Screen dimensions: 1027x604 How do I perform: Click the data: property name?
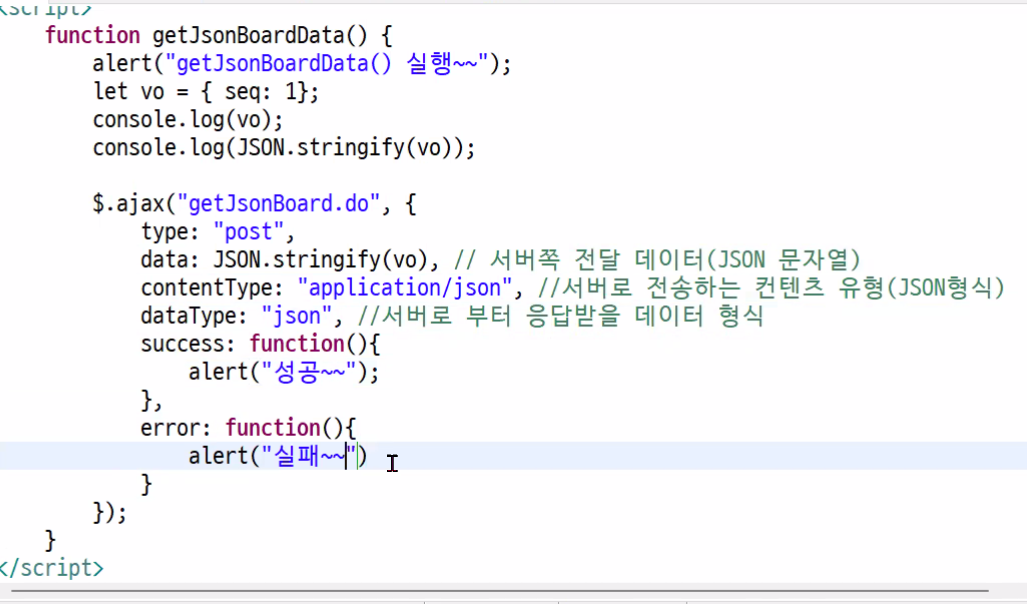pos(170,260)
